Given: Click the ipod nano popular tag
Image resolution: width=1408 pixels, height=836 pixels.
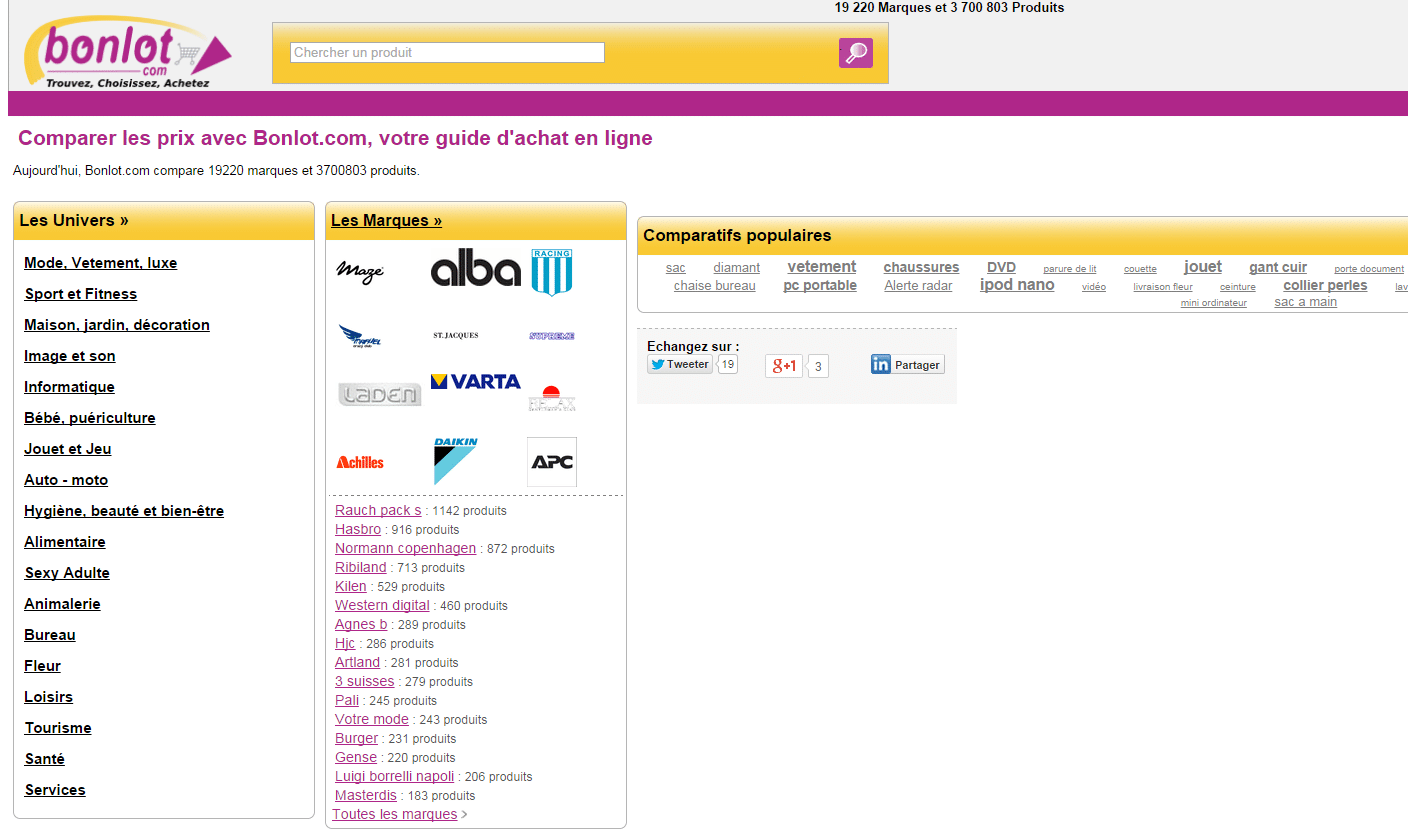Looking at the screenshot, I should tap(1017, 285).
